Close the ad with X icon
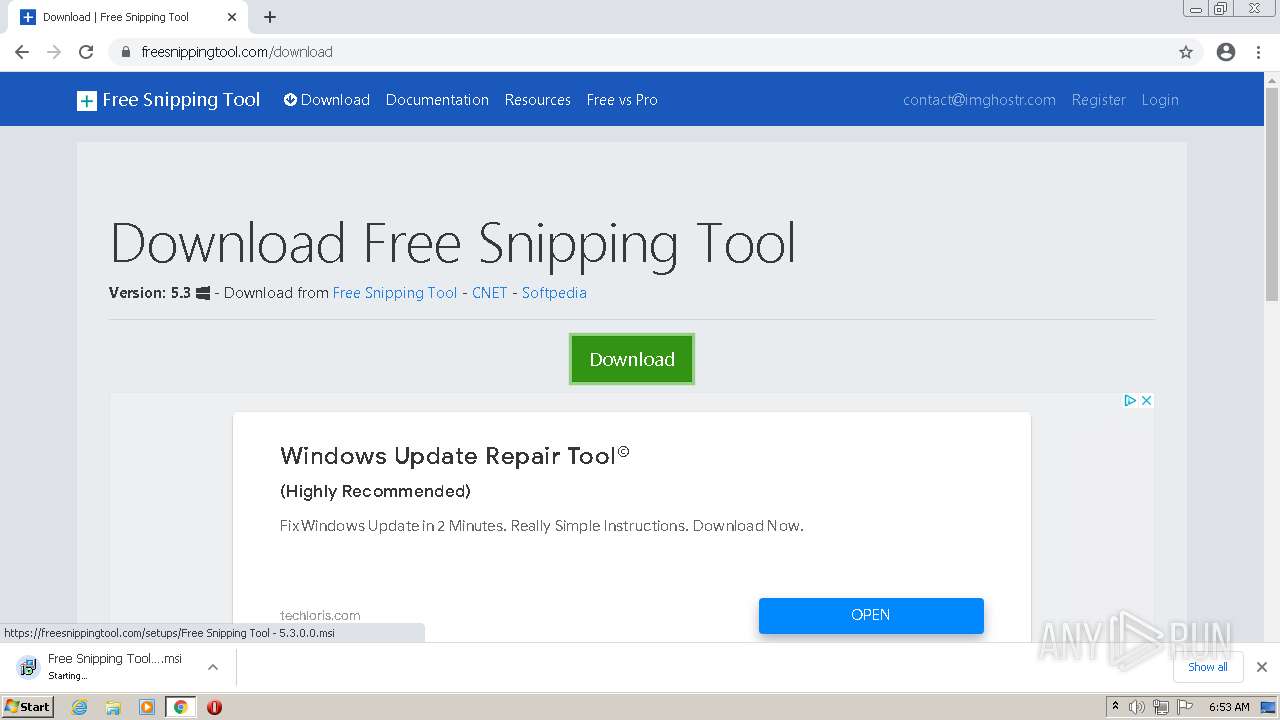The image size is (1280, 720). (x=1146, y=400)
